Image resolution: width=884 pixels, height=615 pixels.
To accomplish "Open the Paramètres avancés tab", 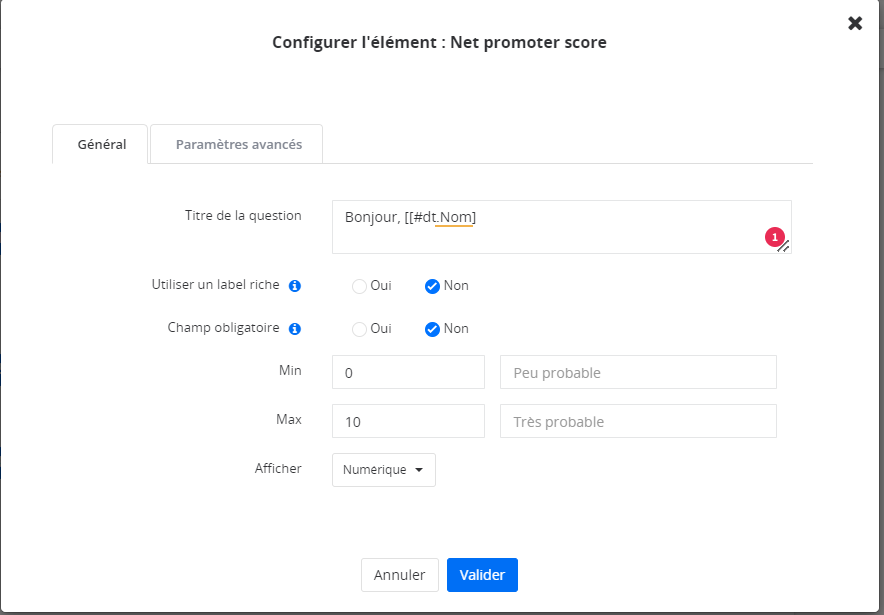I will tap(238, 144).
